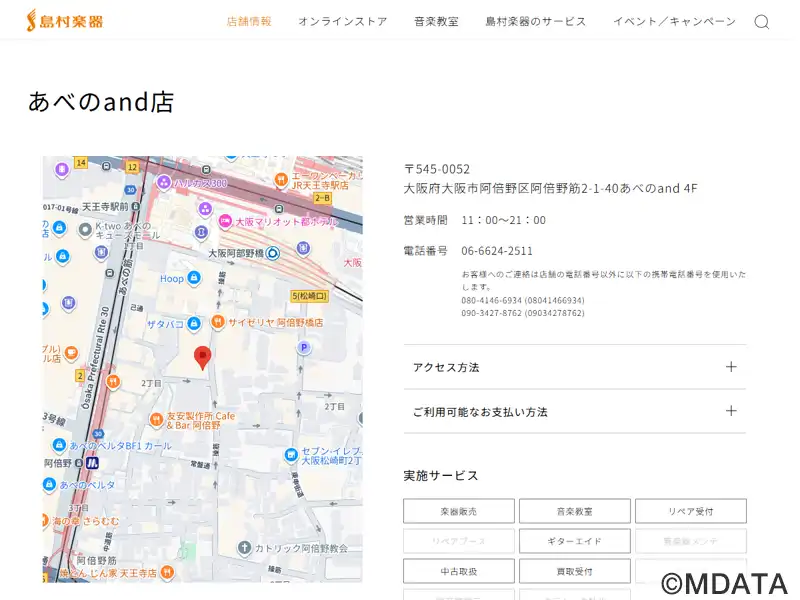
Task: Select the ハルカス300 map marker
Action: tap(164, 182)
